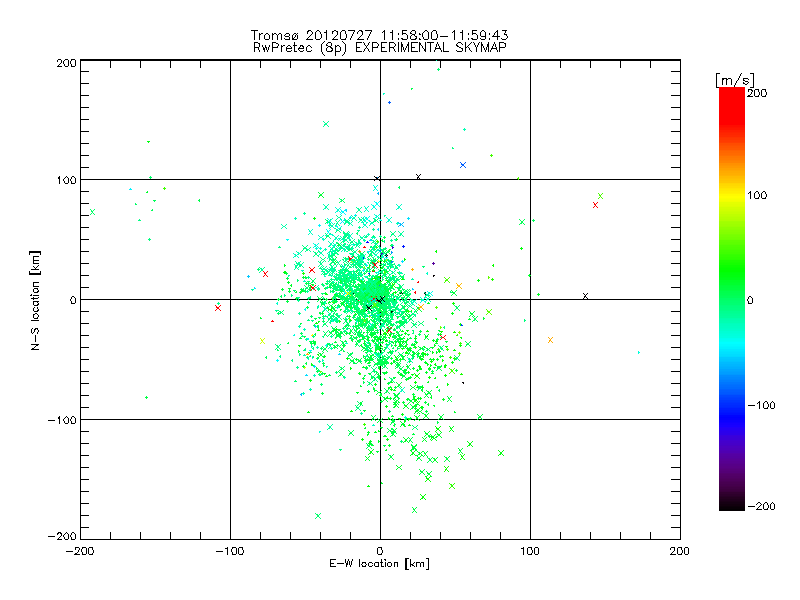800x600 pixels.
Task: Click the 'N-S location [km]' axis label
Action: [35, 301]
